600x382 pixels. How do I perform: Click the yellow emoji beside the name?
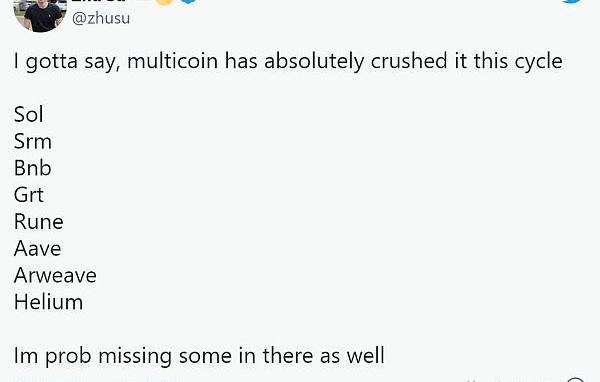[164, 2]
